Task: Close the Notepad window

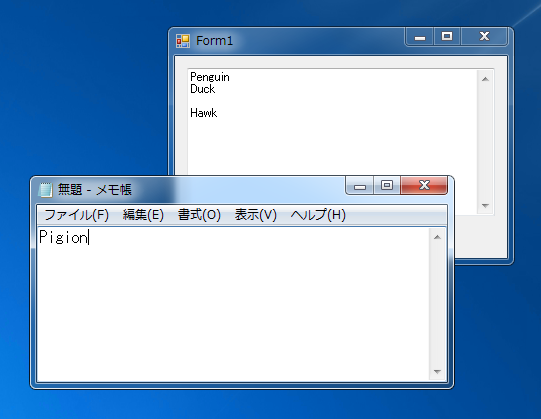Action: pos(424,185)
